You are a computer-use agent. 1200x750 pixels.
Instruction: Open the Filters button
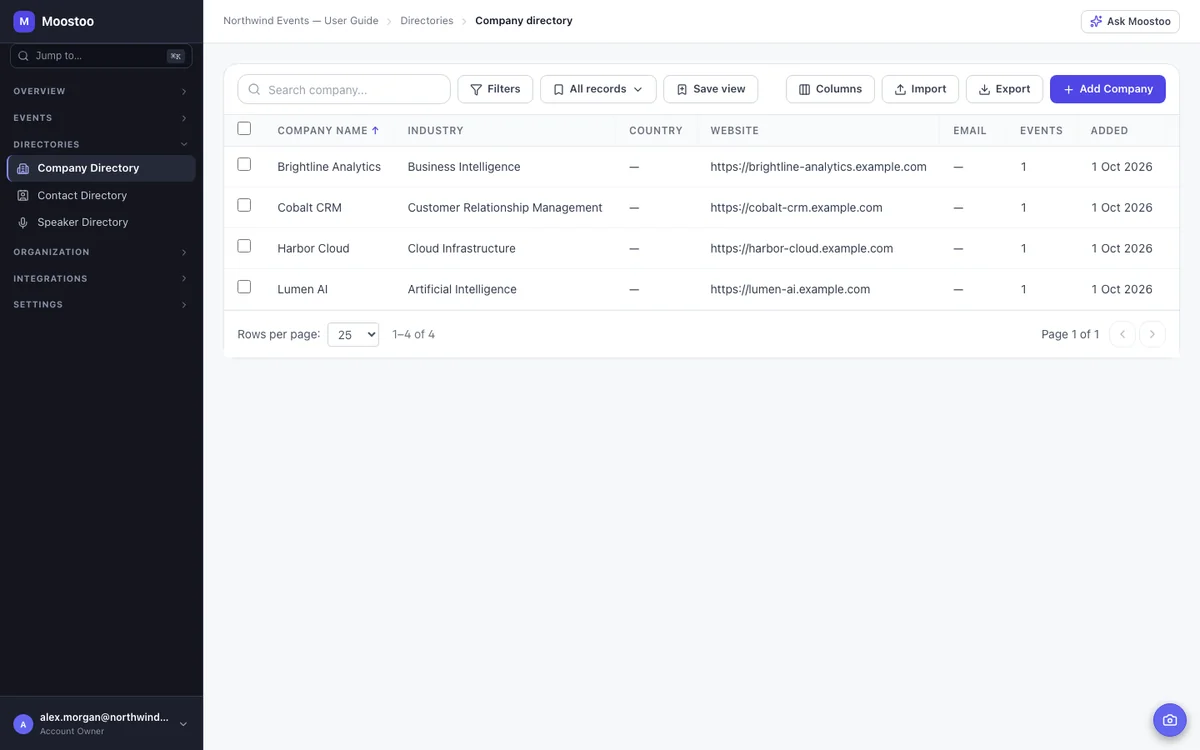tap(495, 89)
